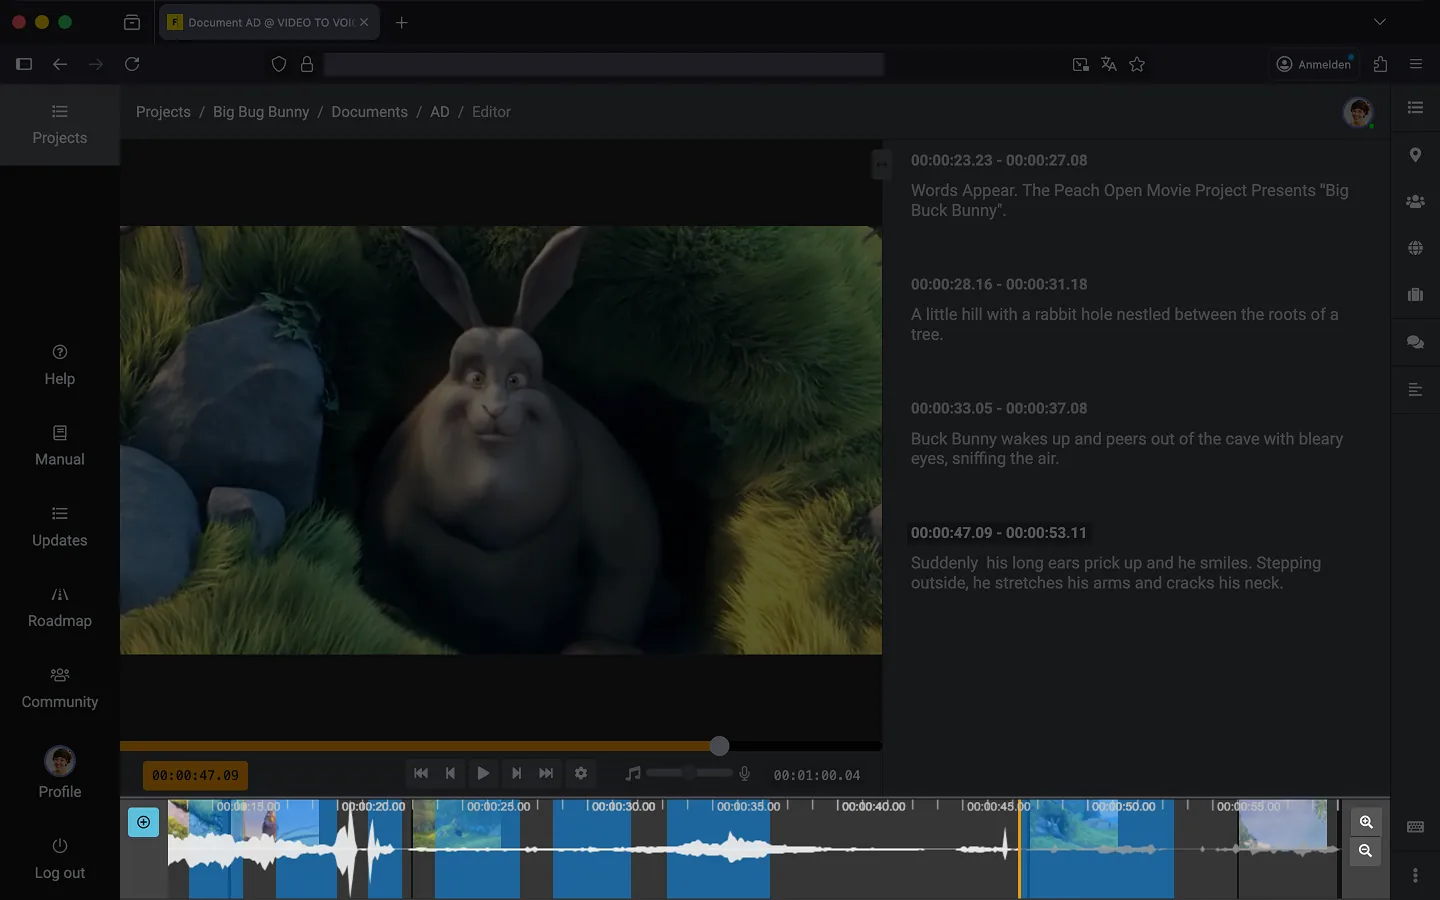Open the location pin panel in the right sidebar
1440x900 pixels.
1415,155
